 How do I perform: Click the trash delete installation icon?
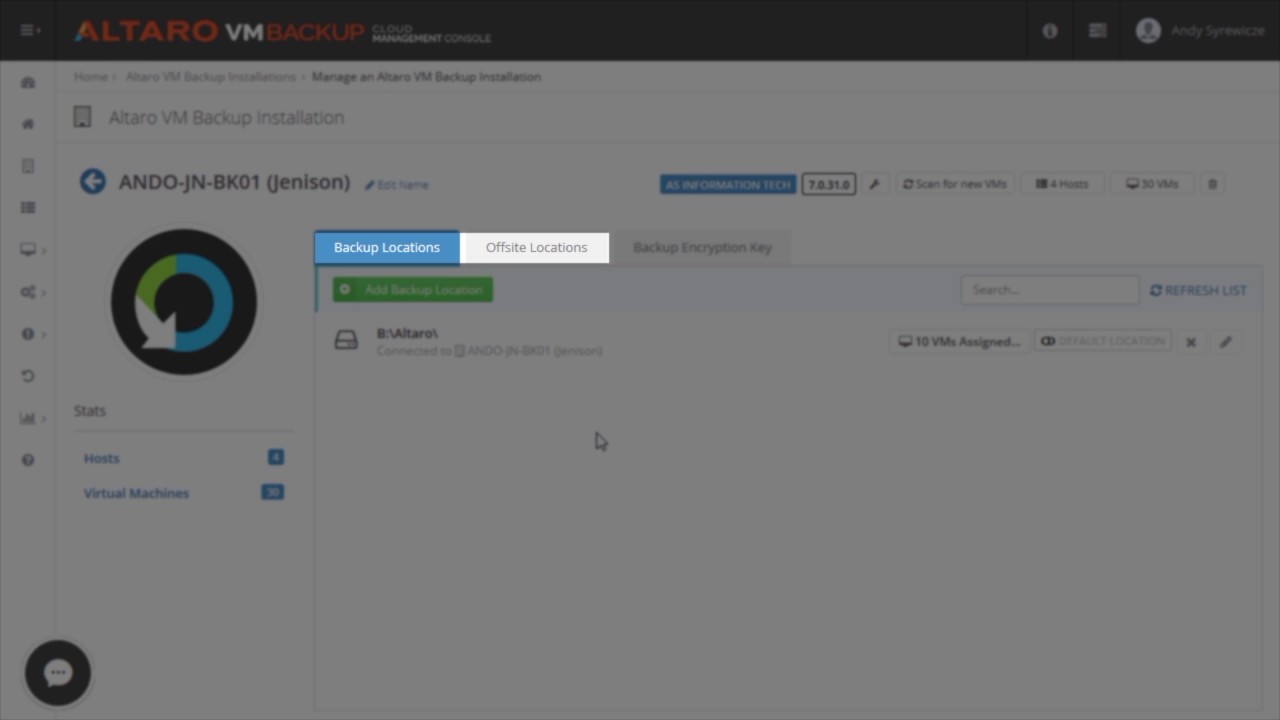[x=1213, y=184]
